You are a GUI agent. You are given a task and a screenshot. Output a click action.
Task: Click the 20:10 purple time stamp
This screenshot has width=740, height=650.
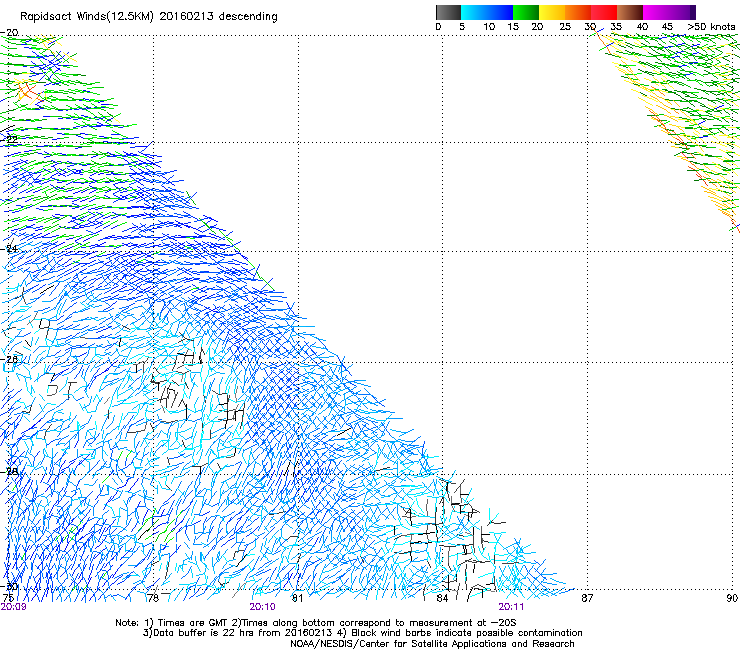[x=262, y=607]
